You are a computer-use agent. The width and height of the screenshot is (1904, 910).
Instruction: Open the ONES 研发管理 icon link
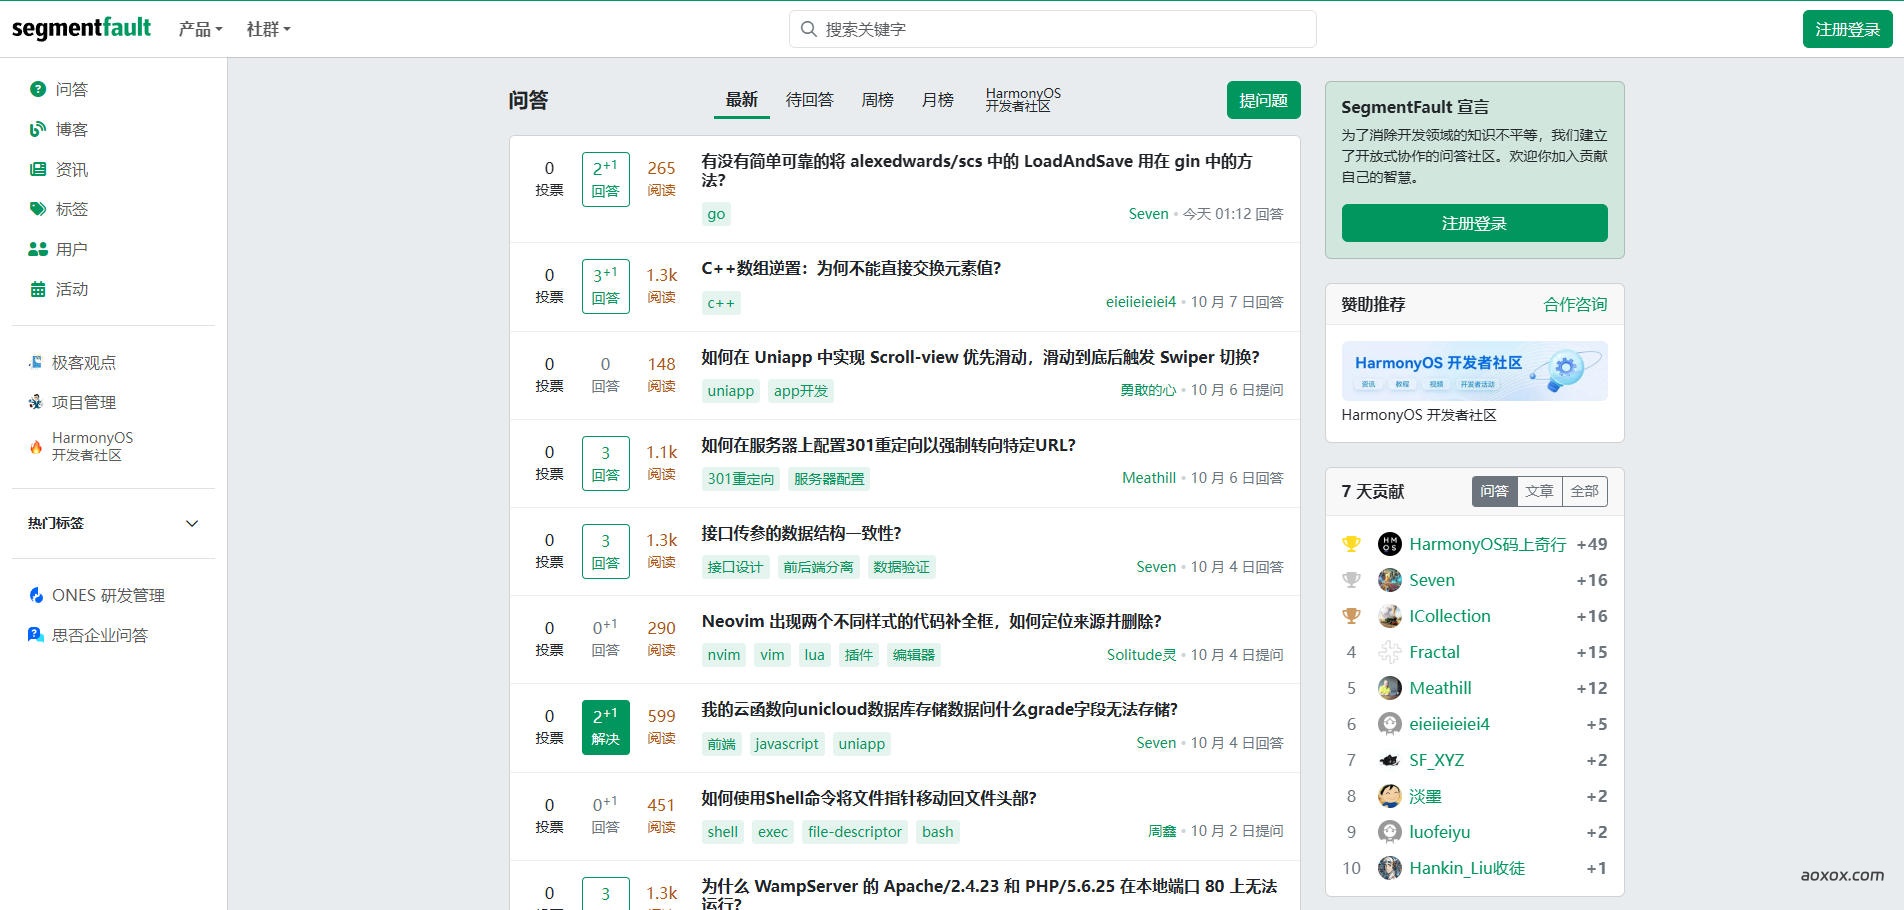coord(36,595)
